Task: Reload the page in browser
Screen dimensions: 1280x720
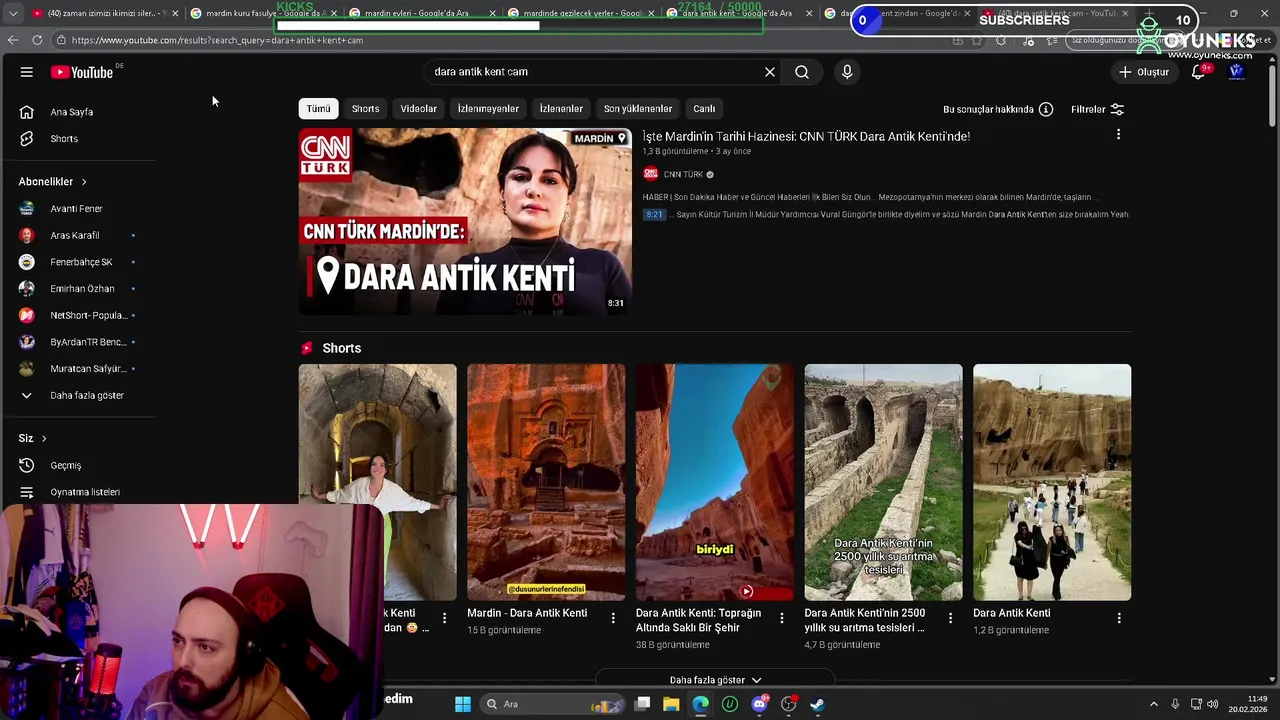Action: click(37, 40)
